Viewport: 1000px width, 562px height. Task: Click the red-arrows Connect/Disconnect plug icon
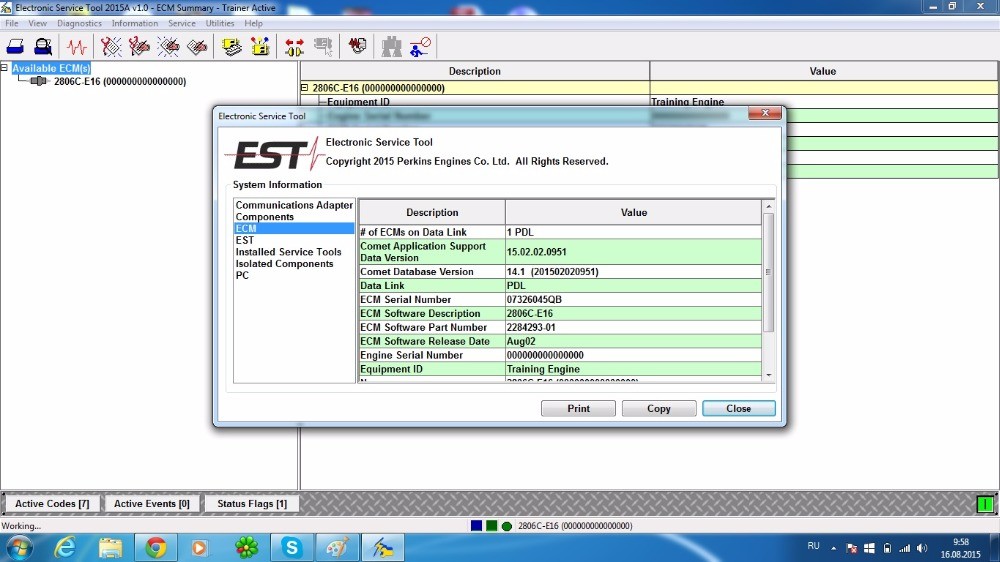[x=295, y=47]
